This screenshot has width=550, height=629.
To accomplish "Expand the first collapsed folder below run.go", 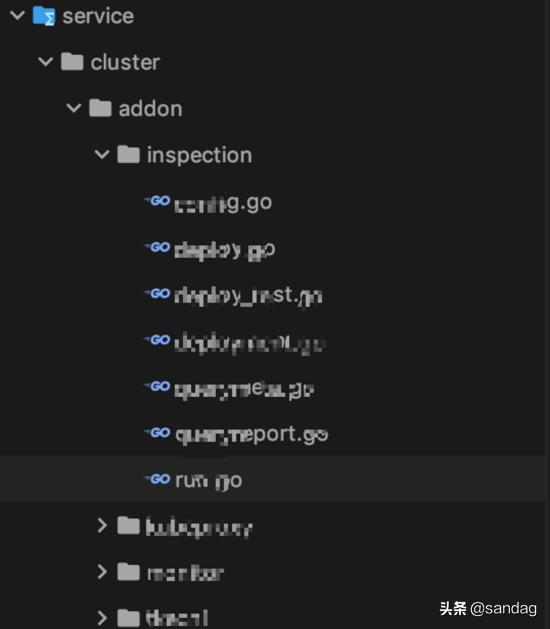I will click(x=102, y=525).
